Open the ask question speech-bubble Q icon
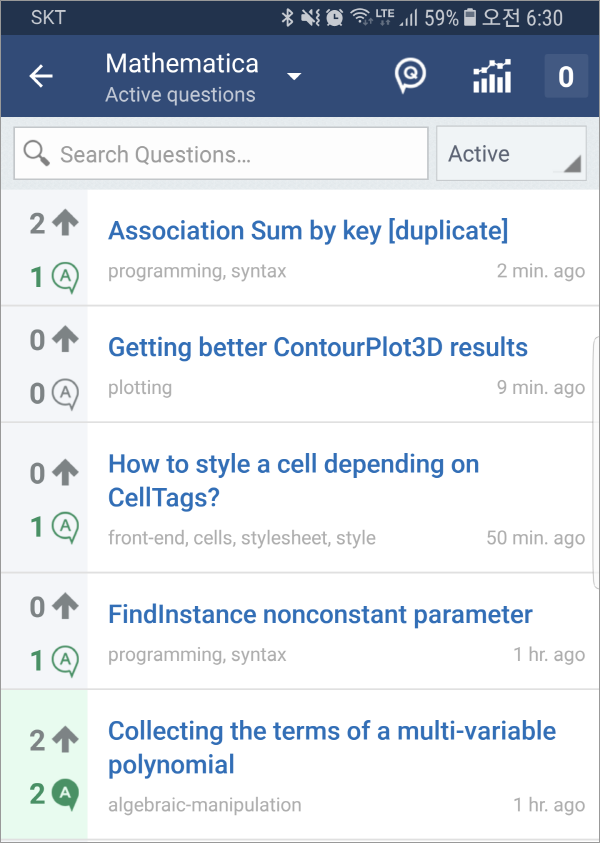Image resolution: width=600 pixels, height=843 pixels. pyautogui.click(x=410, y=75)
